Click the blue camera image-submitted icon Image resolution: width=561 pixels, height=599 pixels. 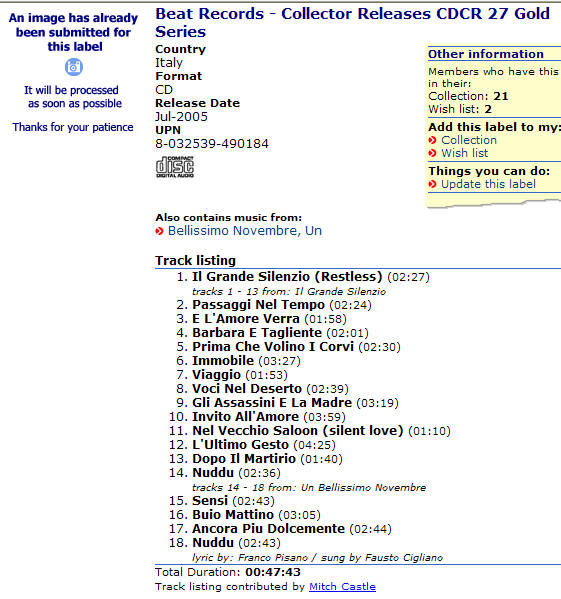pyautogui.click(x=74, y=67)
